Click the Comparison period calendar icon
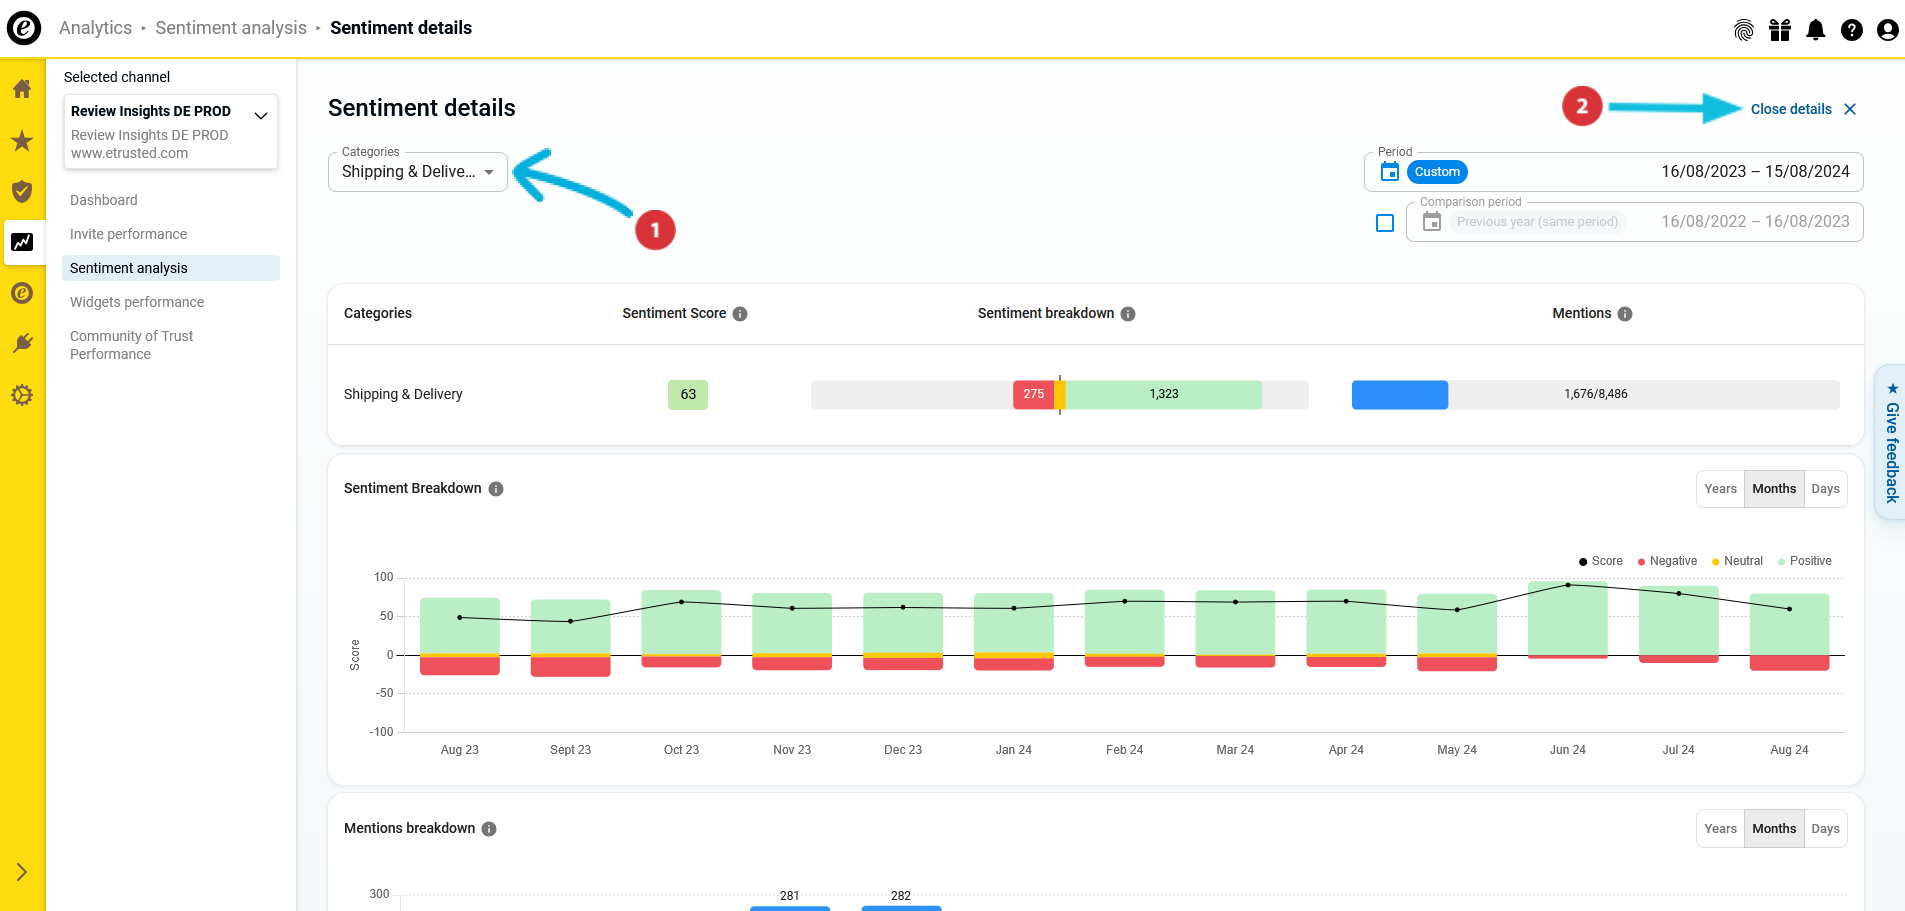 click(1432, 222)
